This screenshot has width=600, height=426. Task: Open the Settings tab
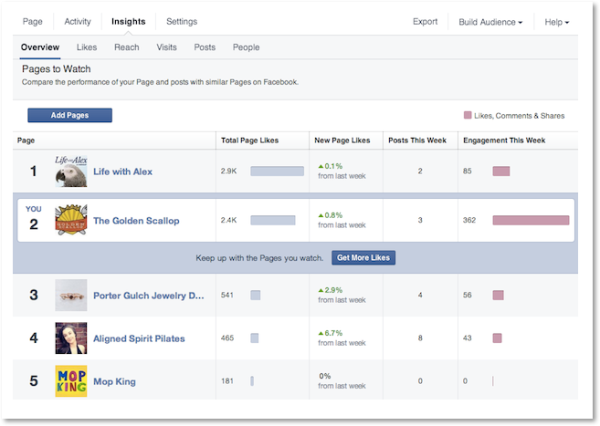pyautogui.click(x=182, y=21)
